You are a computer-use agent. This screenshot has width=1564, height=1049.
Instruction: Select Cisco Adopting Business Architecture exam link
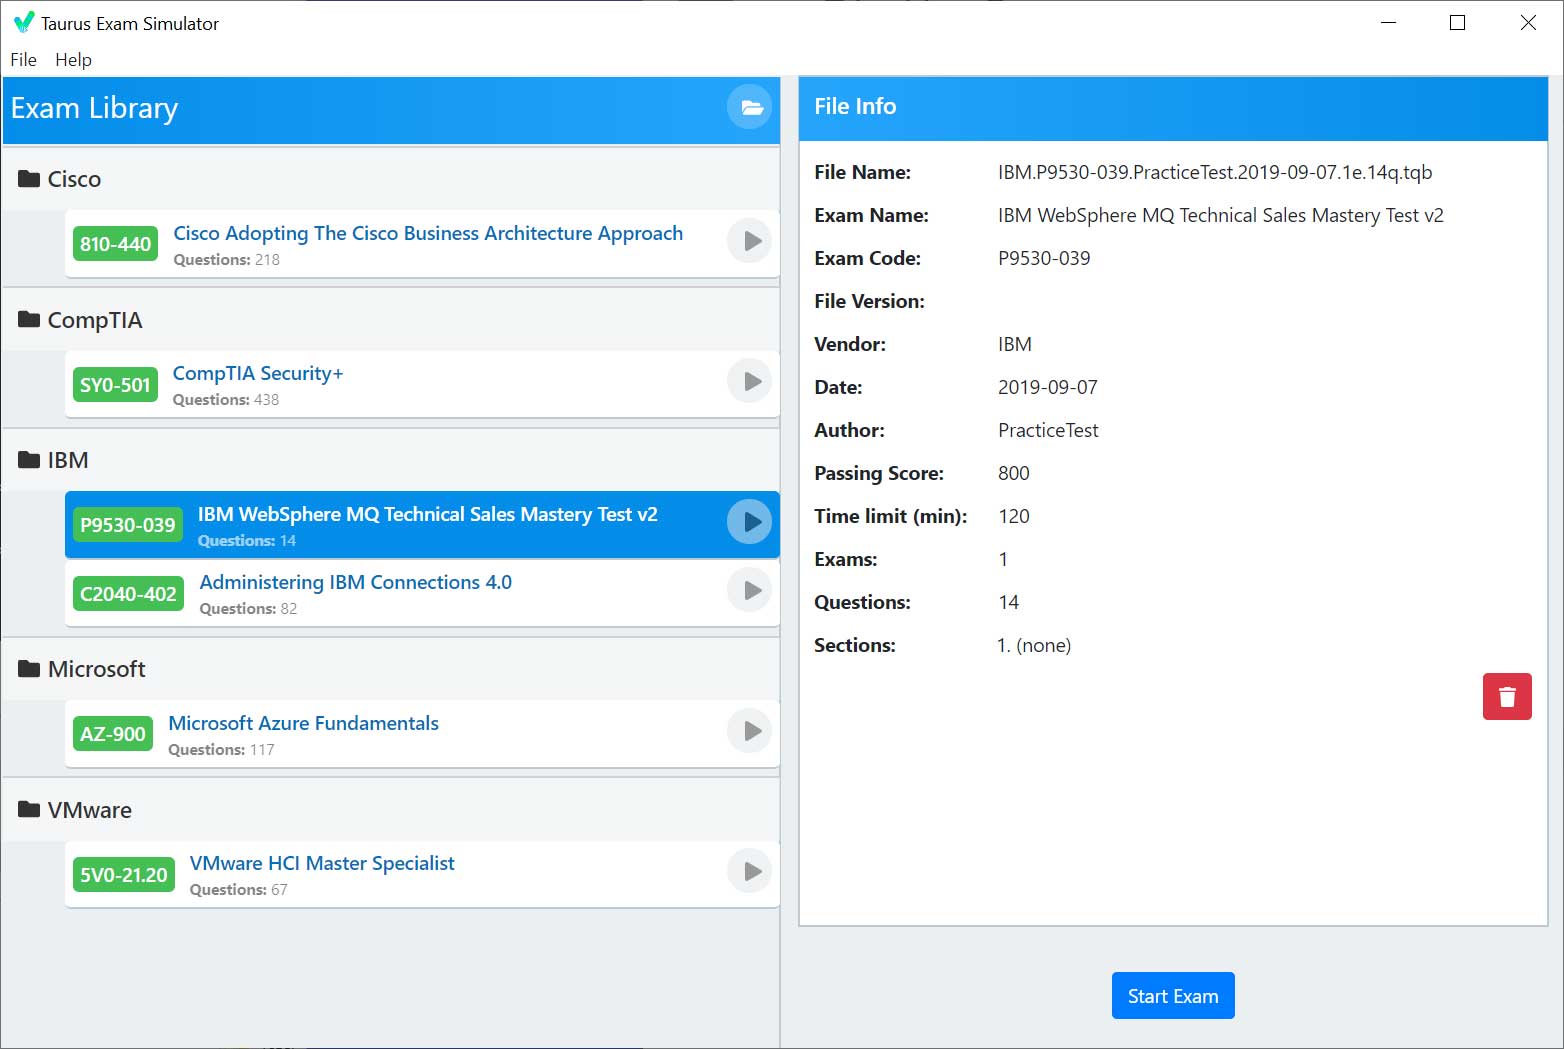click(x=428, y=233)
